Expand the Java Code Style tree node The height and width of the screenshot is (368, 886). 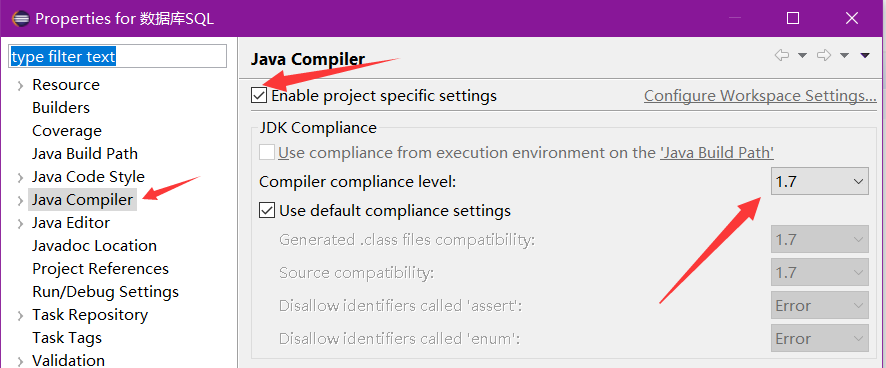pyautogui.click(x=20, y=177)
